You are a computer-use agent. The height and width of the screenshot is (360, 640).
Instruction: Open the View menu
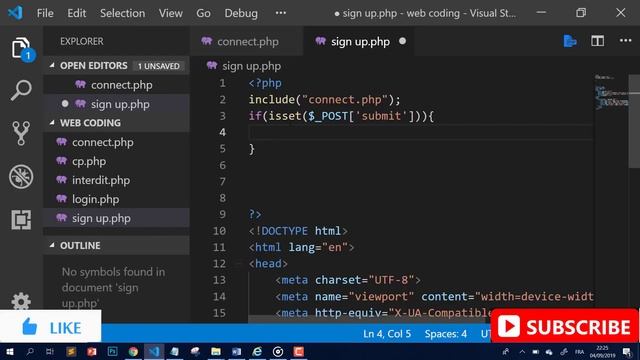pyautogui.click(x=171, y=13)
